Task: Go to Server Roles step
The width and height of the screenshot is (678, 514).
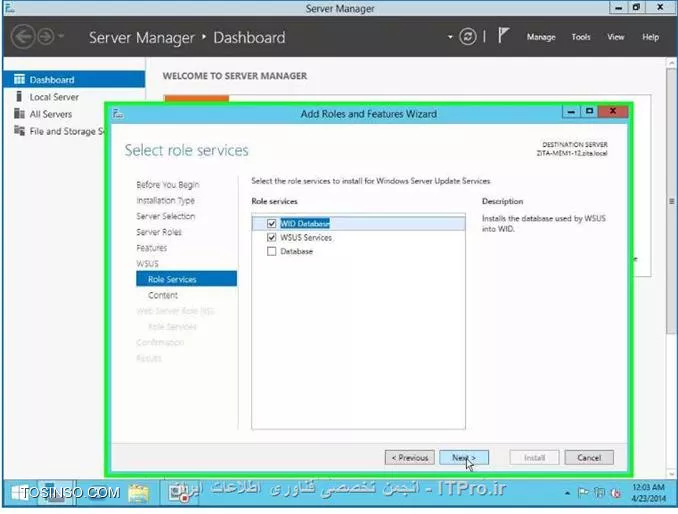Action: tap(159, 232)
